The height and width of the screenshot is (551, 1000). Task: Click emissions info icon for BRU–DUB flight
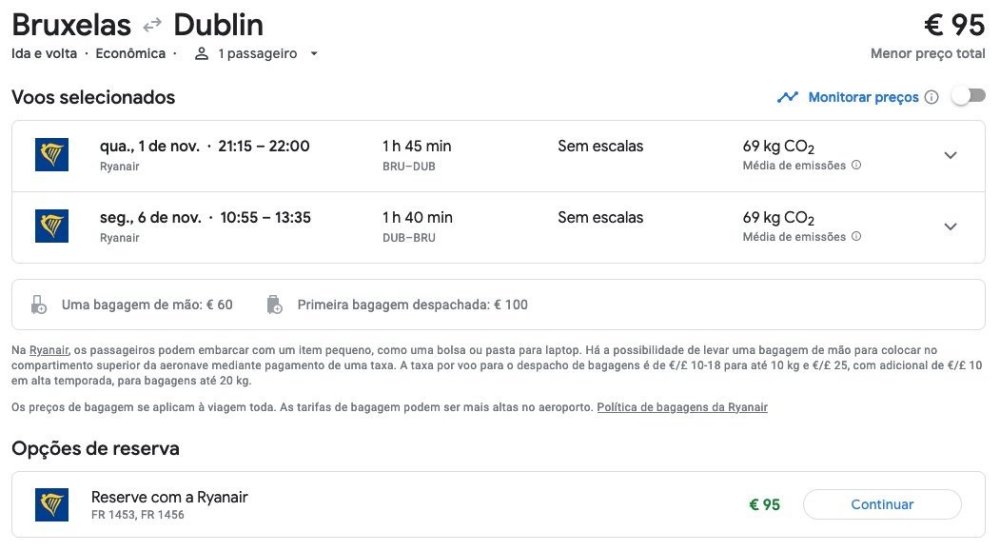point(856,166)
